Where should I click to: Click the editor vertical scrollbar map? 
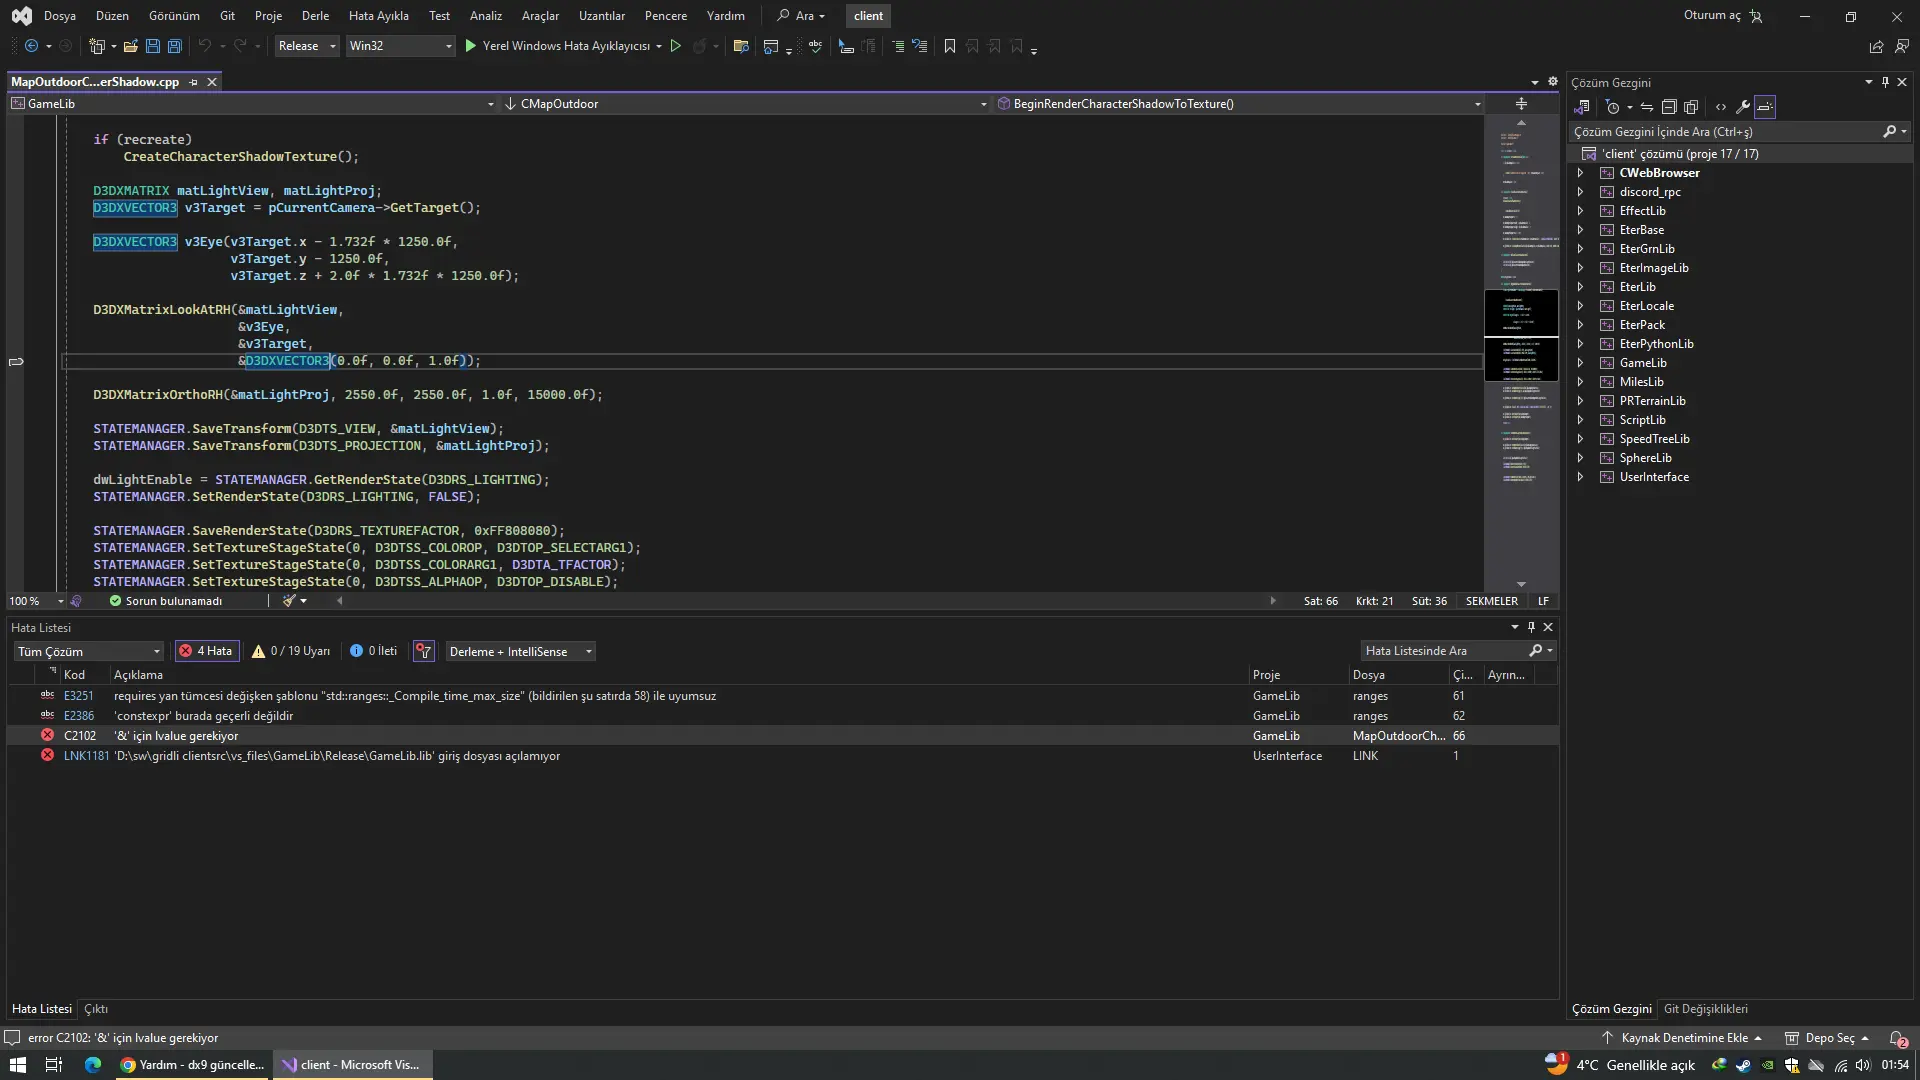1521,354
